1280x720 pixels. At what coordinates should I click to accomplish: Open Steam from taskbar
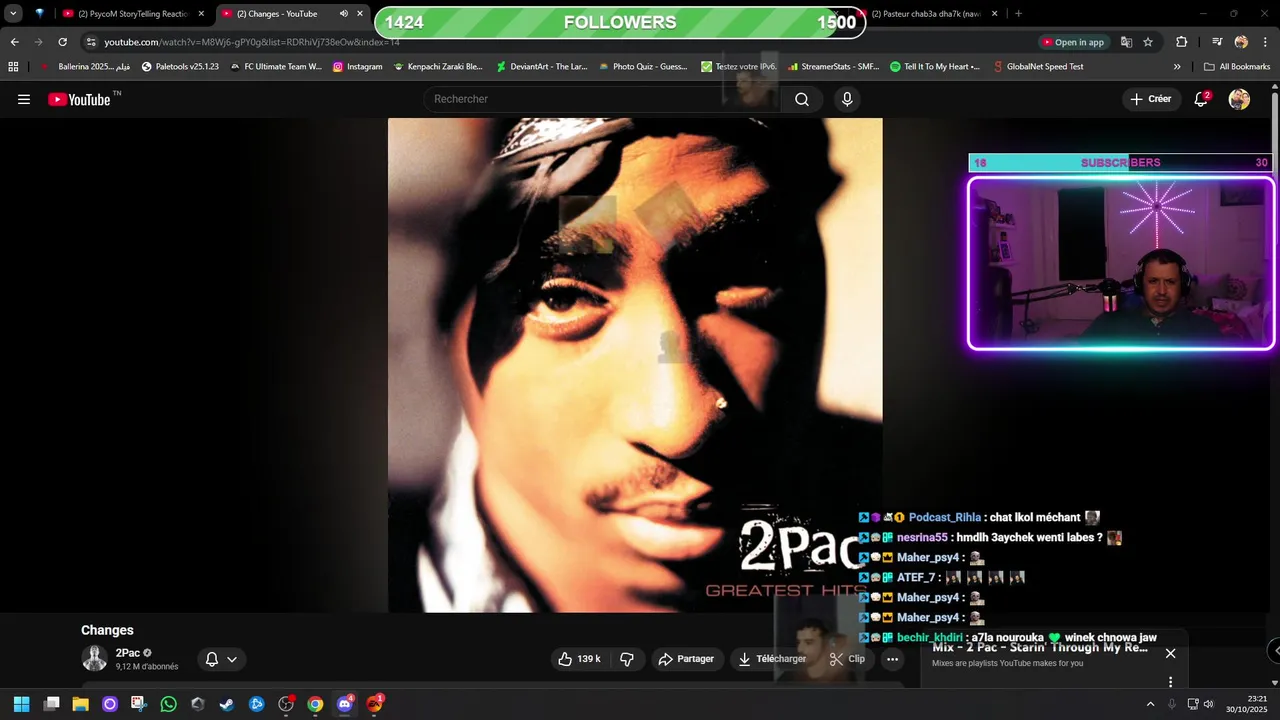[x=227, y=704]
